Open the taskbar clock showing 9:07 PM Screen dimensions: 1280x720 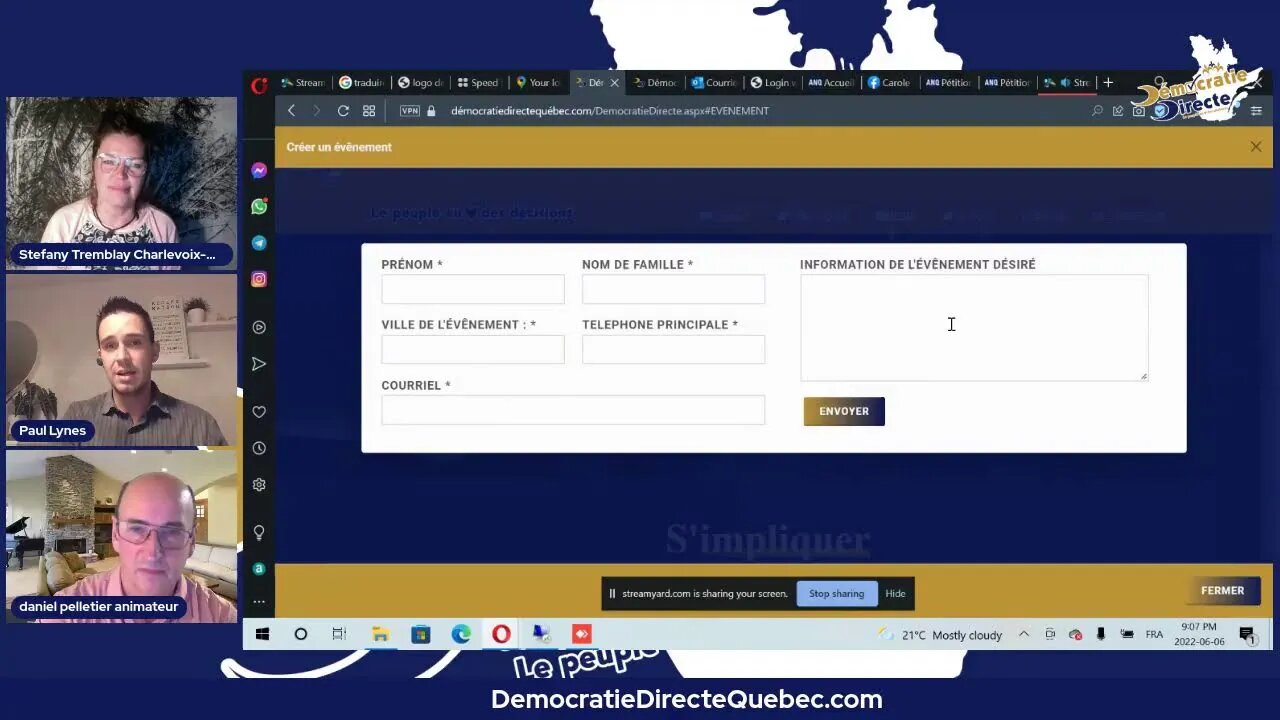(1199, 634)
